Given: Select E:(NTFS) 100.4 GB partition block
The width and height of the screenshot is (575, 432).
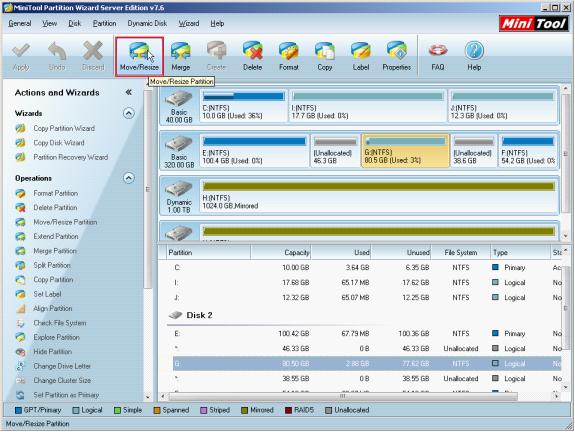Looking at the screenshot, I should (254, 151).
